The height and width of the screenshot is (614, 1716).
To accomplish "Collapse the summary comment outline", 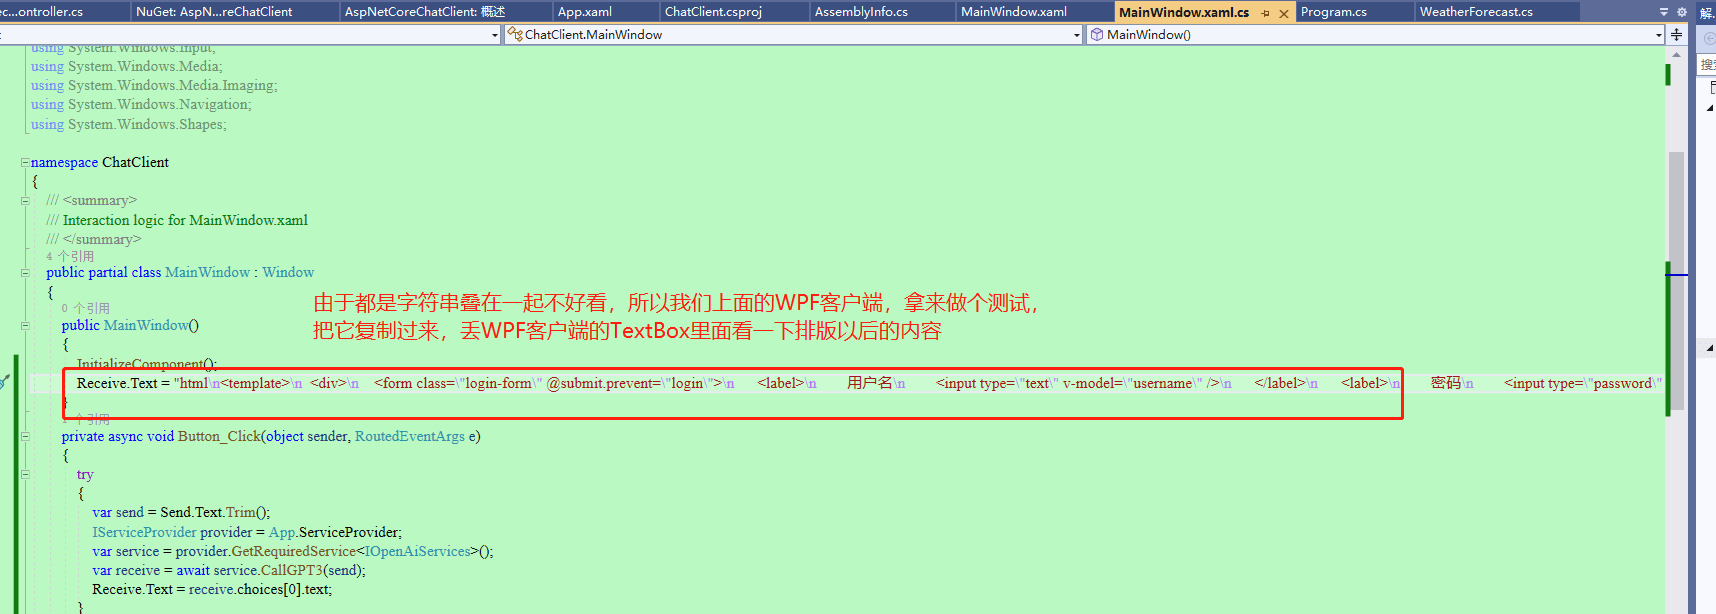I will coord(25,200).
